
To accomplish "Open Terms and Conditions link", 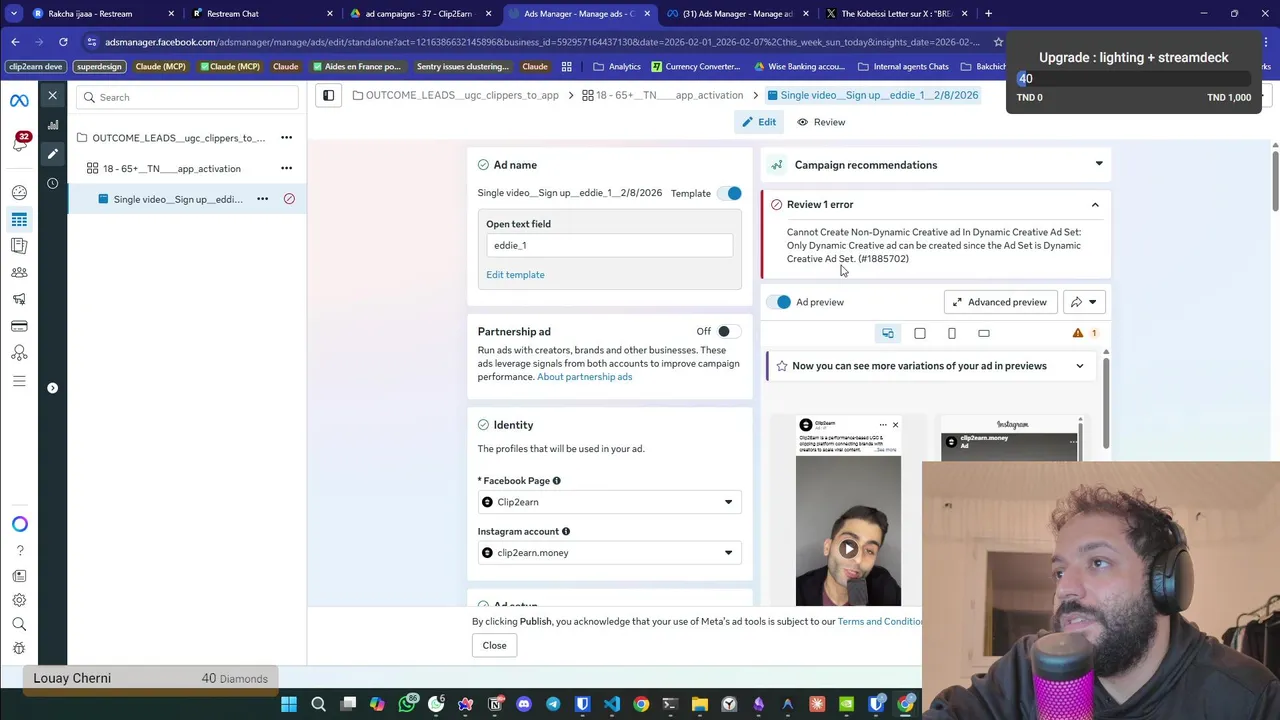I will tap(880, 622).
